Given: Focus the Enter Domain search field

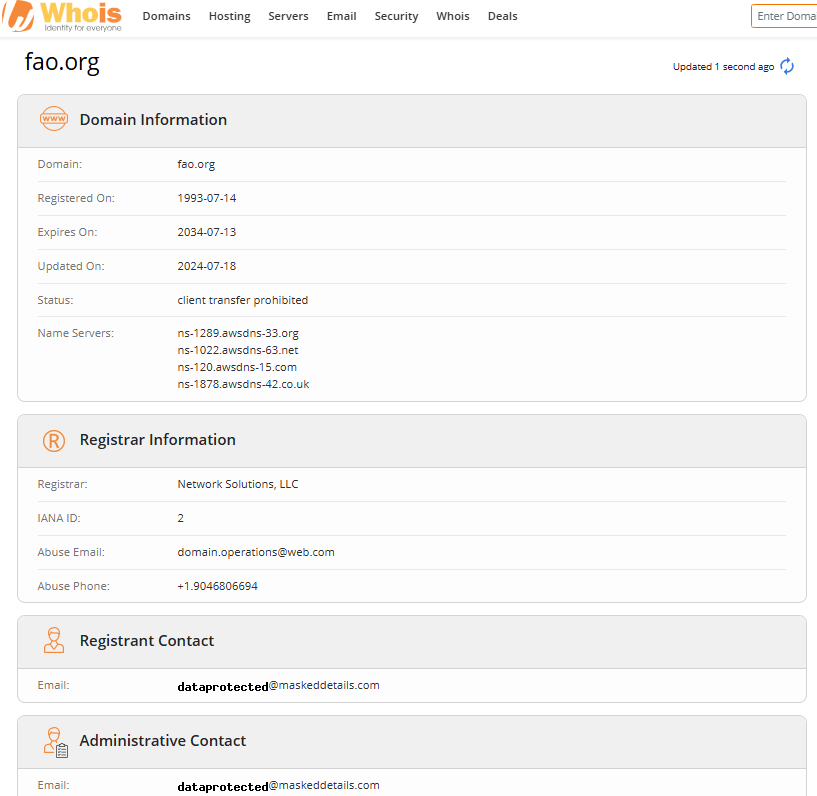Looking at the screenshot, I should (784, 16).
